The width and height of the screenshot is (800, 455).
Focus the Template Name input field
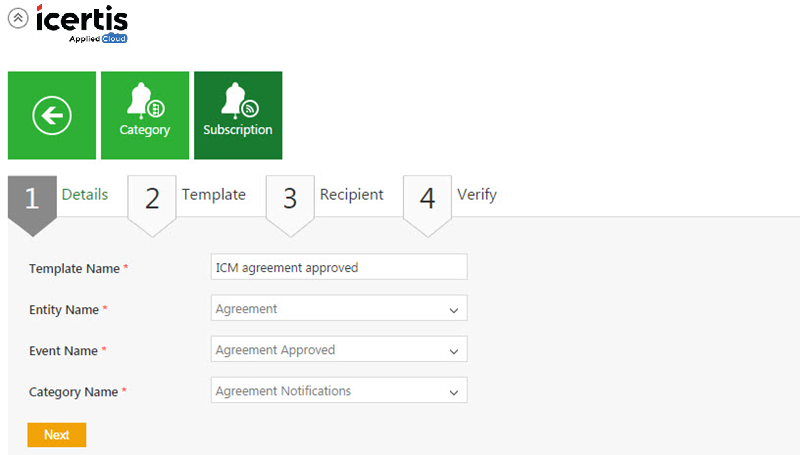point(339,267)
